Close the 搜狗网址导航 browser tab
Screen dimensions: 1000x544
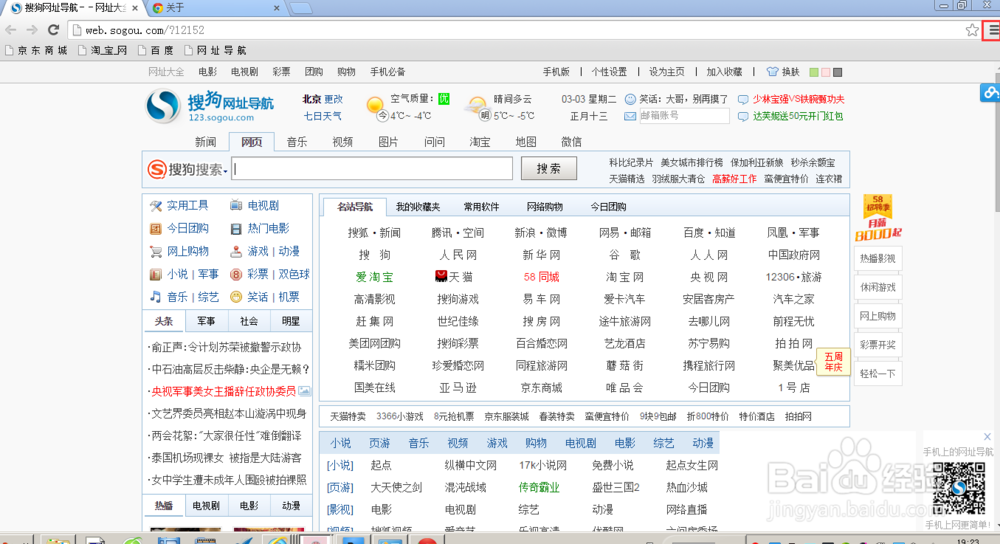[135, 8]
